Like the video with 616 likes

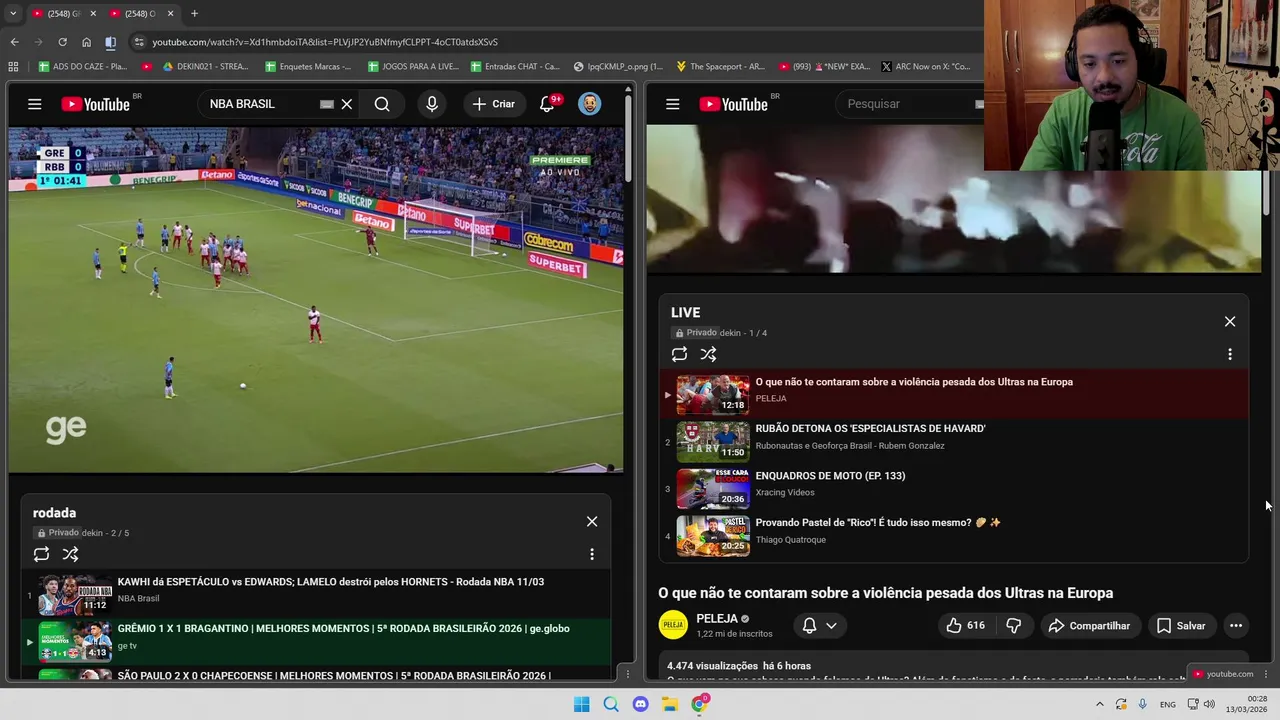coord(965,625)
